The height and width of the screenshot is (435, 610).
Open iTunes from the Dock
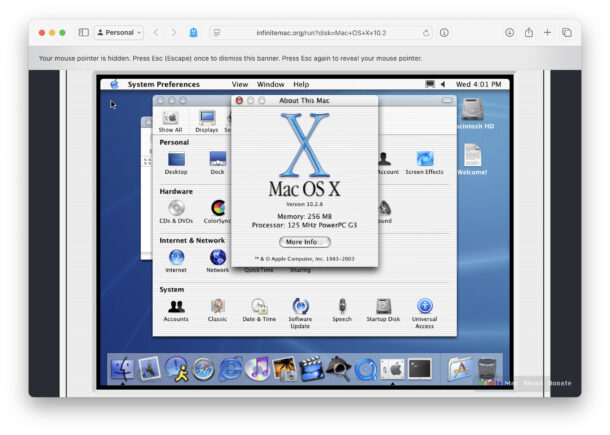point(257,369)
